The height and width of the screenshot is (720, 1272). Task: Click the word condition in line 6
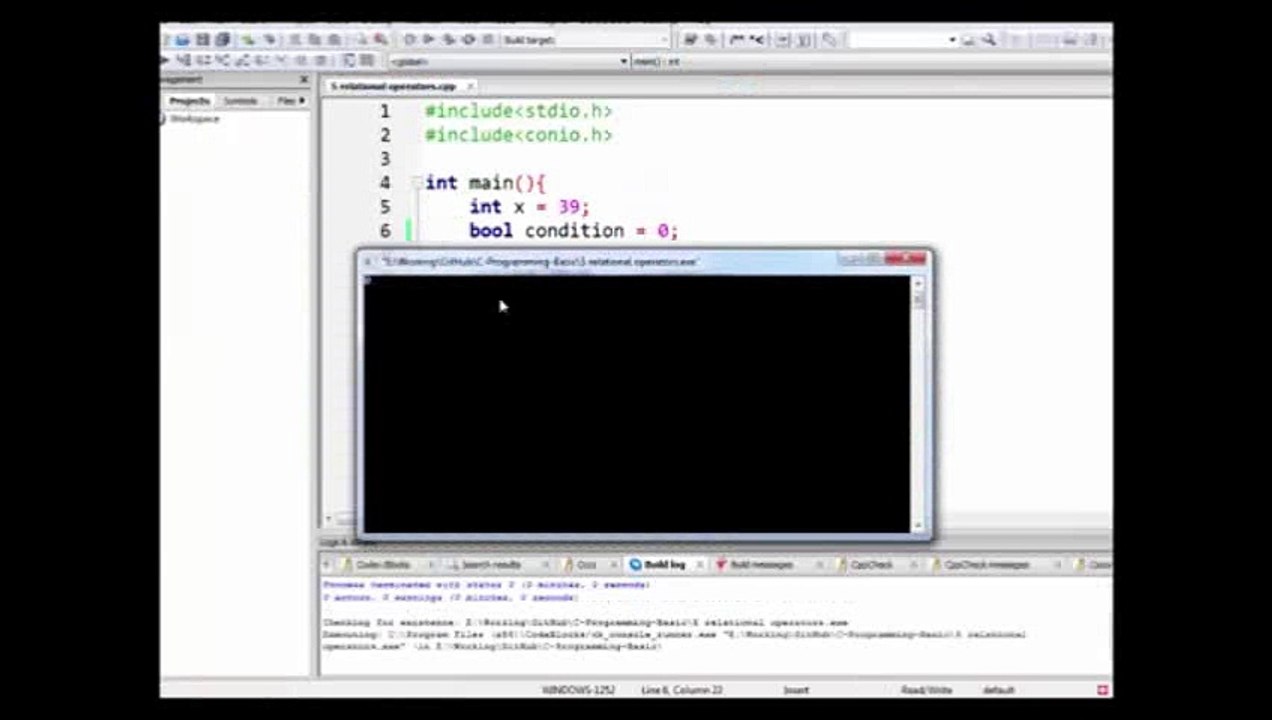(x=574, y=231)
